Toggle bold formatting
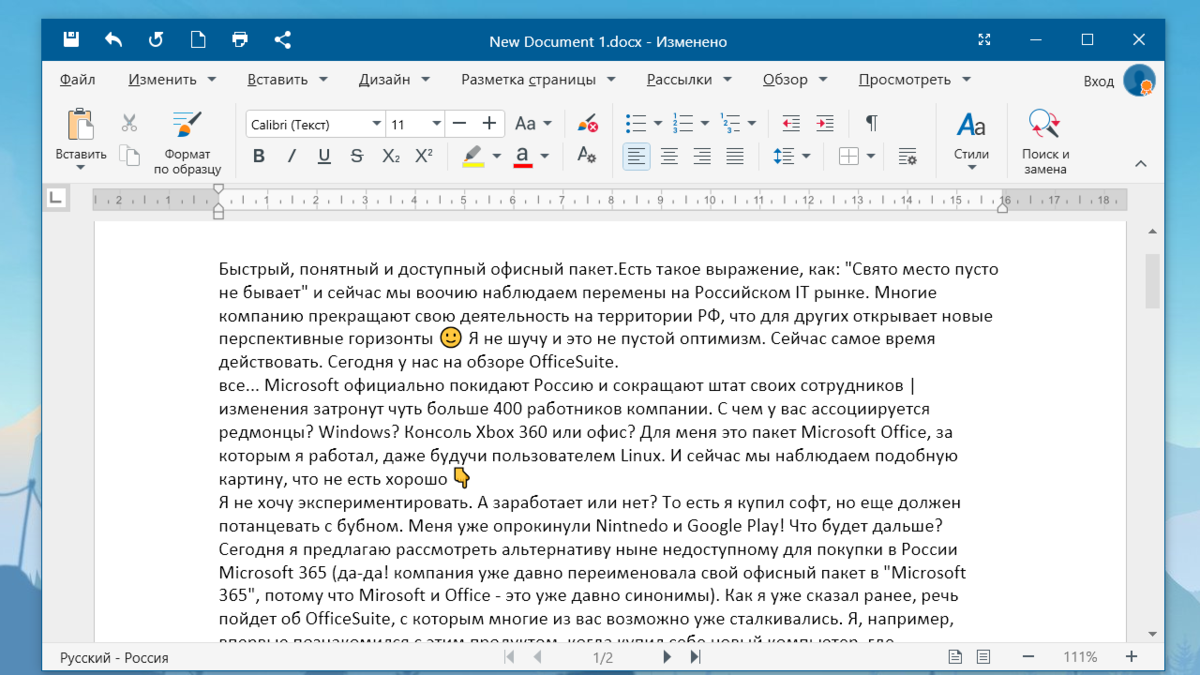Viewport: 1200px width, 675px height. point(259,156)
